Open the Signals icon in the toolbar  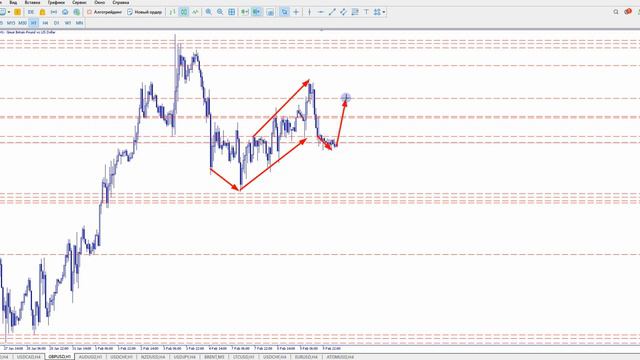point(53,12)
